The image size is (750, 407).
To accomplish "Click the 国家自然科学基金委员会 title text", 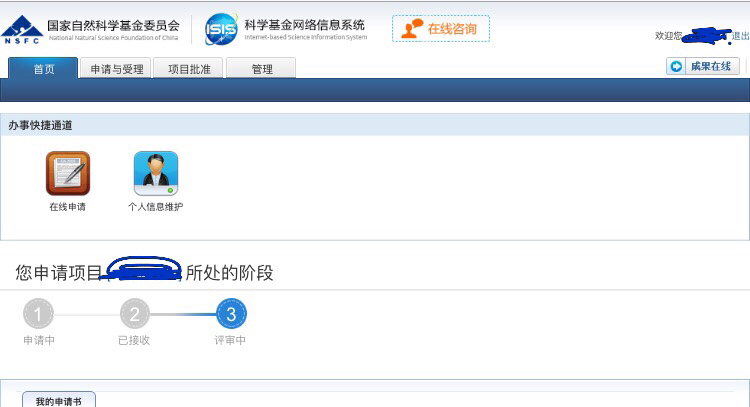I will pyautogui.click(x=113, y=24).
